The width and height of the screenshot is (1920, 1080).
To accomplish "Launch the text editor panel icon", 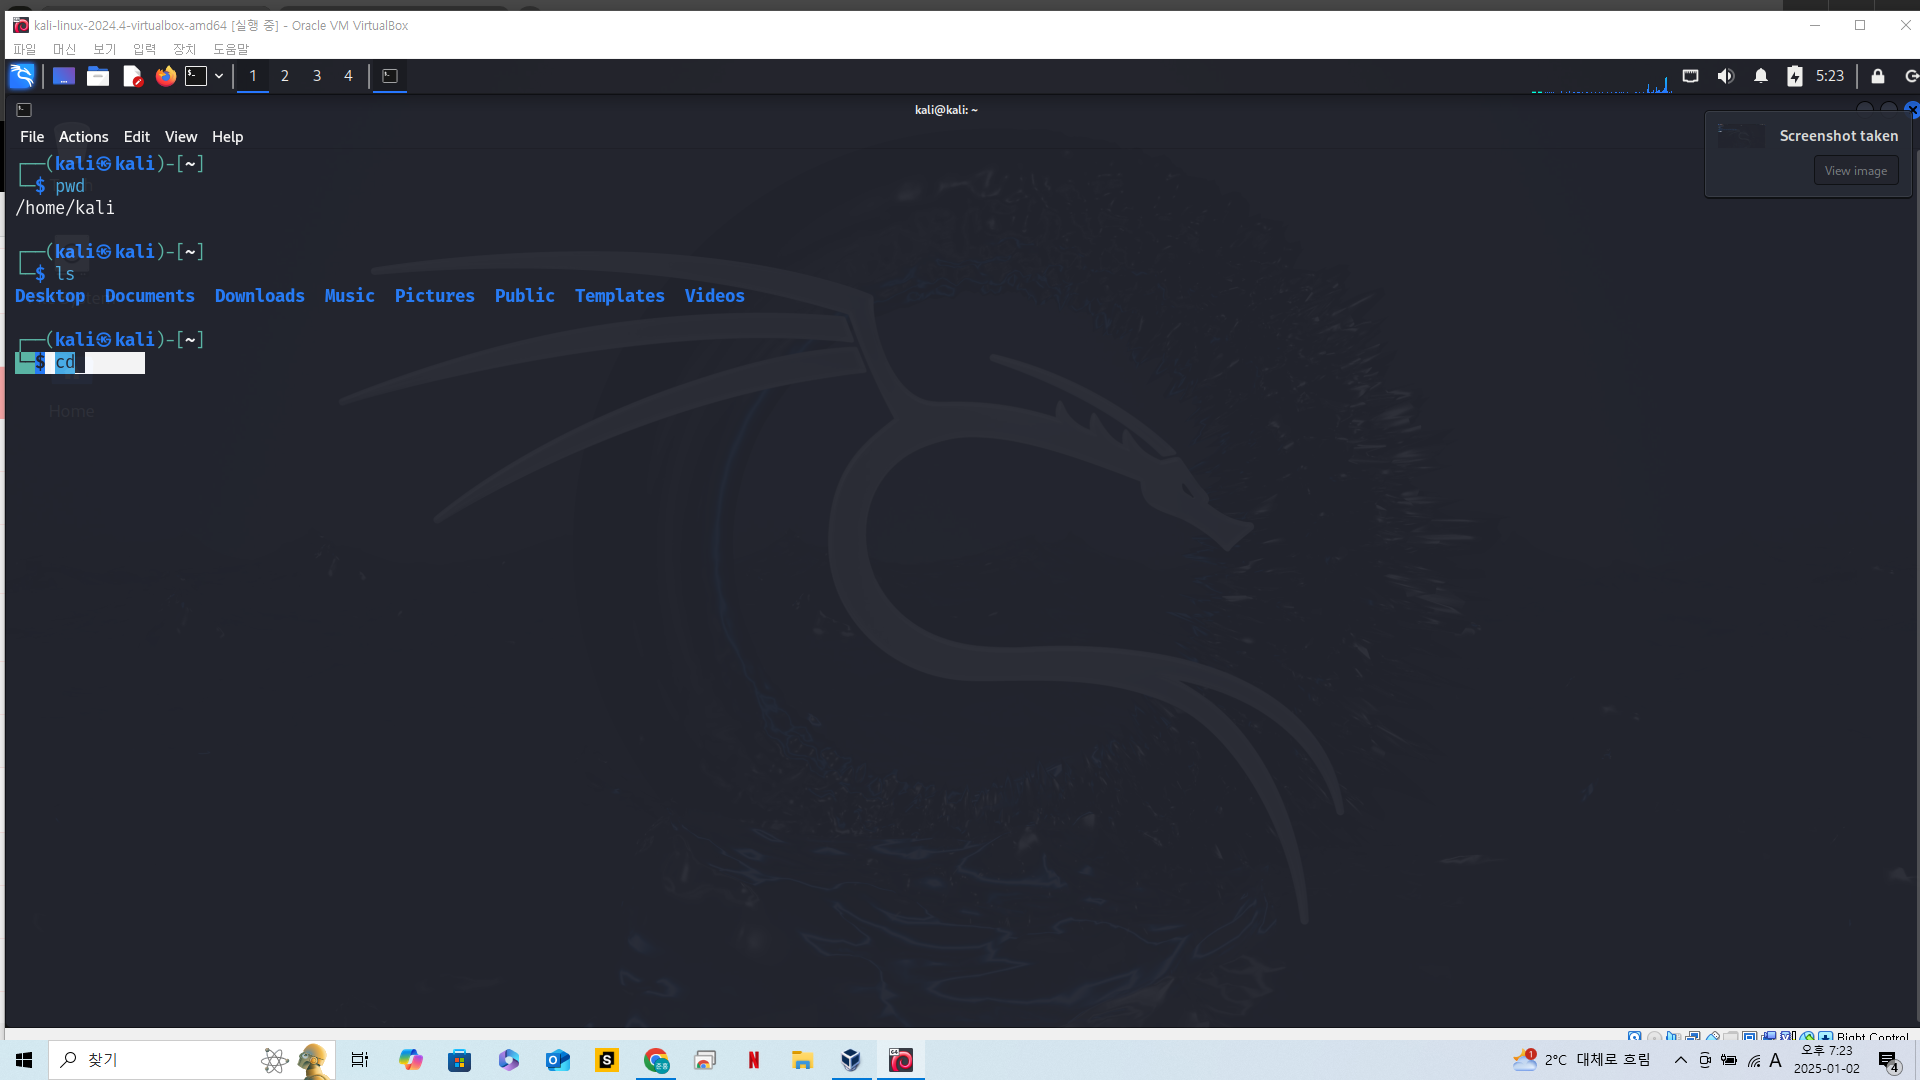I will (132, 76).
